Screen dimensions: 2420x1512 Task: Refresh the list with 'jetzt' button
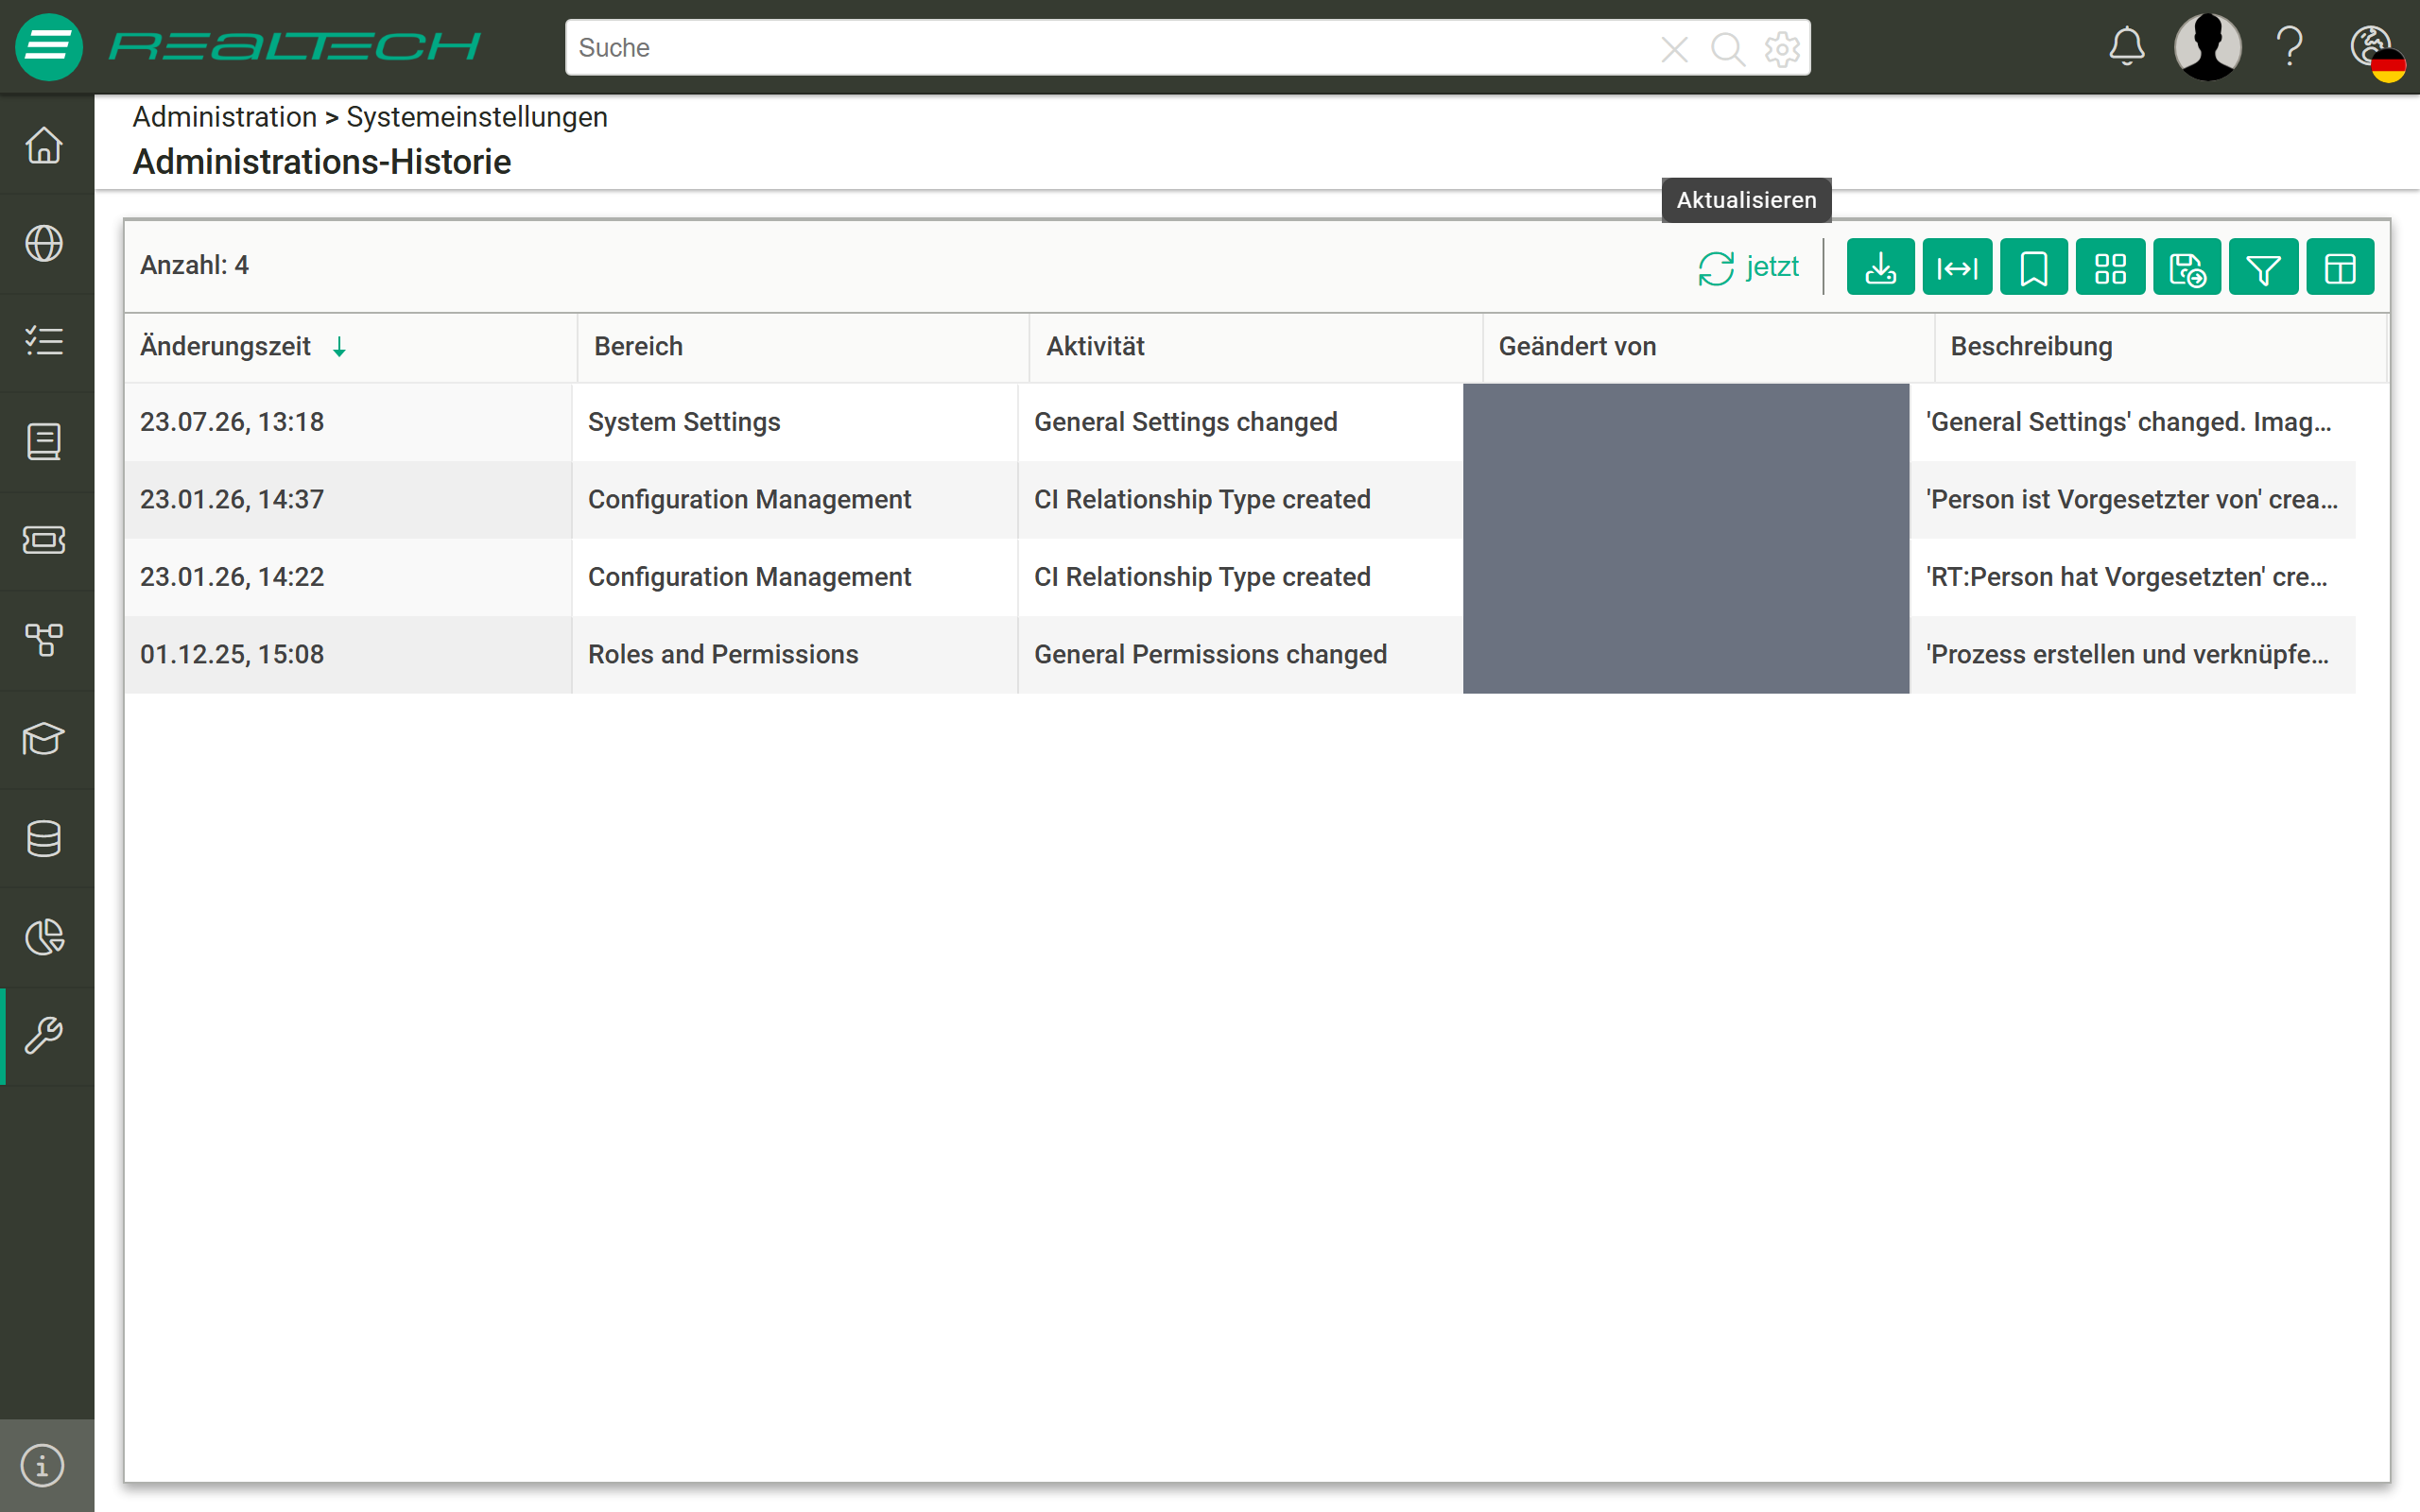click(x=1748, y=267)
